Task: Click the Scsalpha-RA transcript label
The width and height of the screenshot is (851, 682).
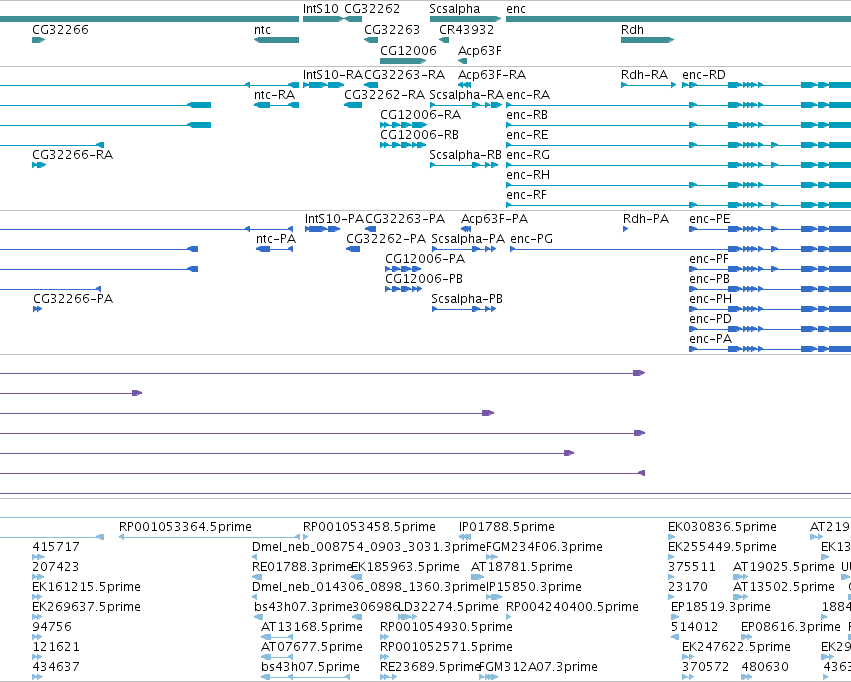Action: (x=467, y=94)
